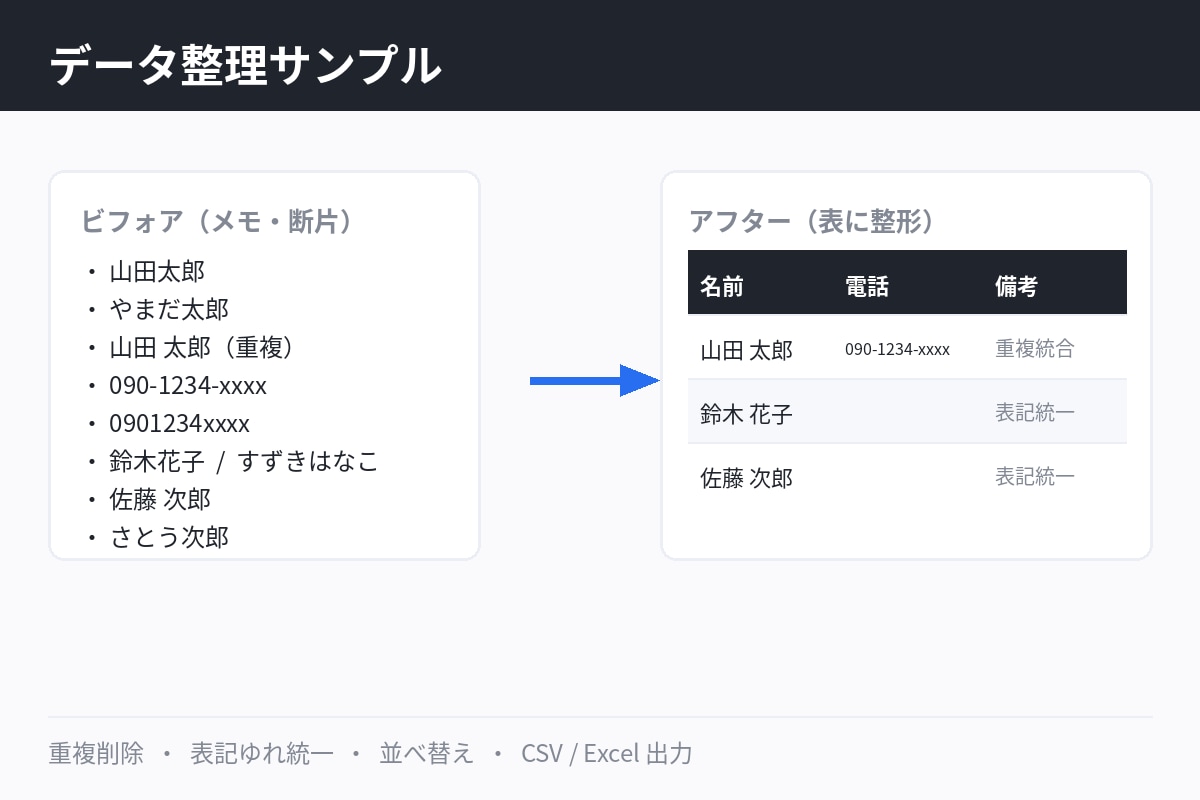Select 表記統一 remark in 佐藤 次郎 row
The image size is (1200, 800).
click(1035, 476)
